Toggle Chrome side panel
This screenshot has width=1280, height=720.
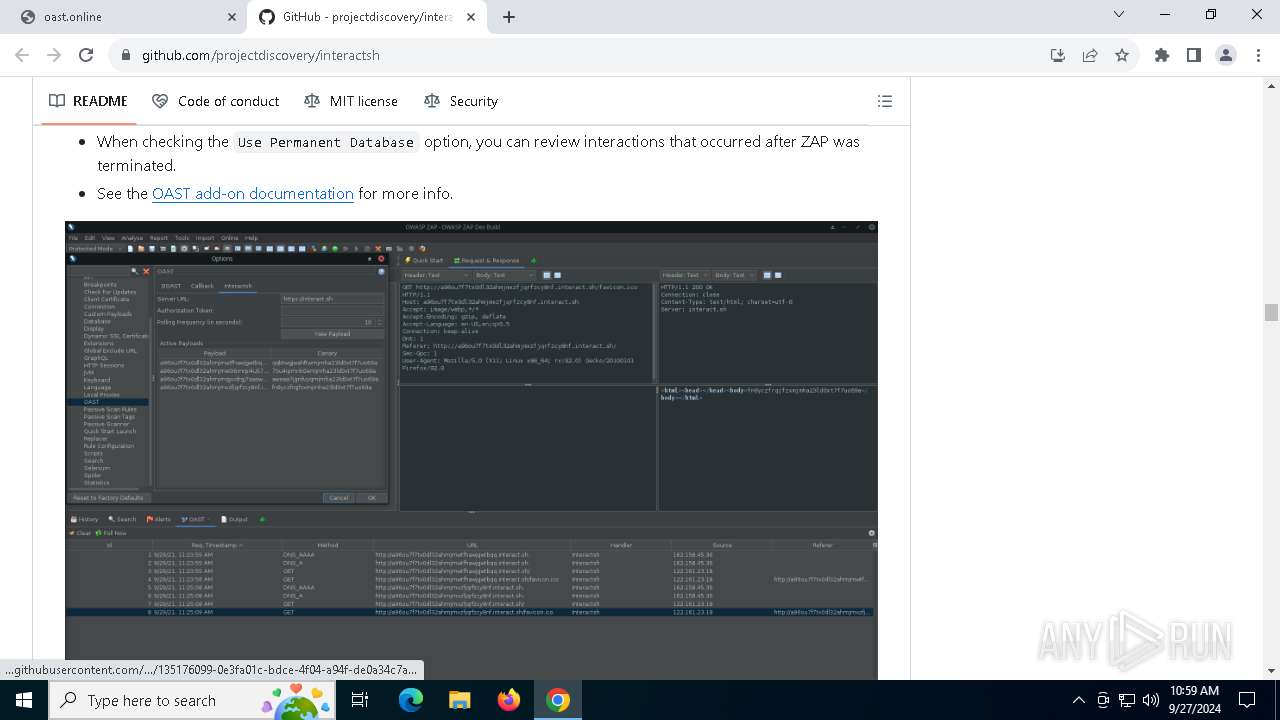(1194, 55)
